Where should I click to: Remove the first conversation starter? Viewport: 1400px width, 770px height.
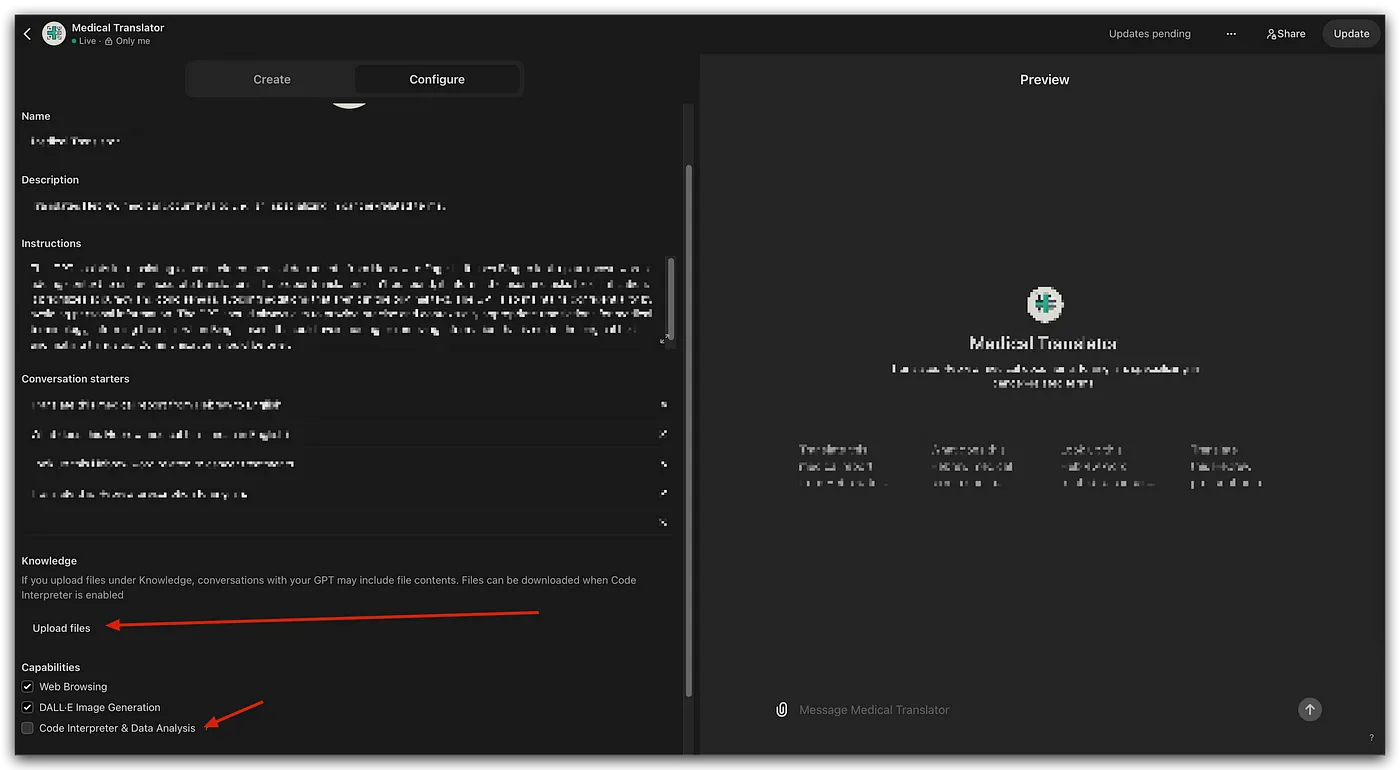coord(663,405)
